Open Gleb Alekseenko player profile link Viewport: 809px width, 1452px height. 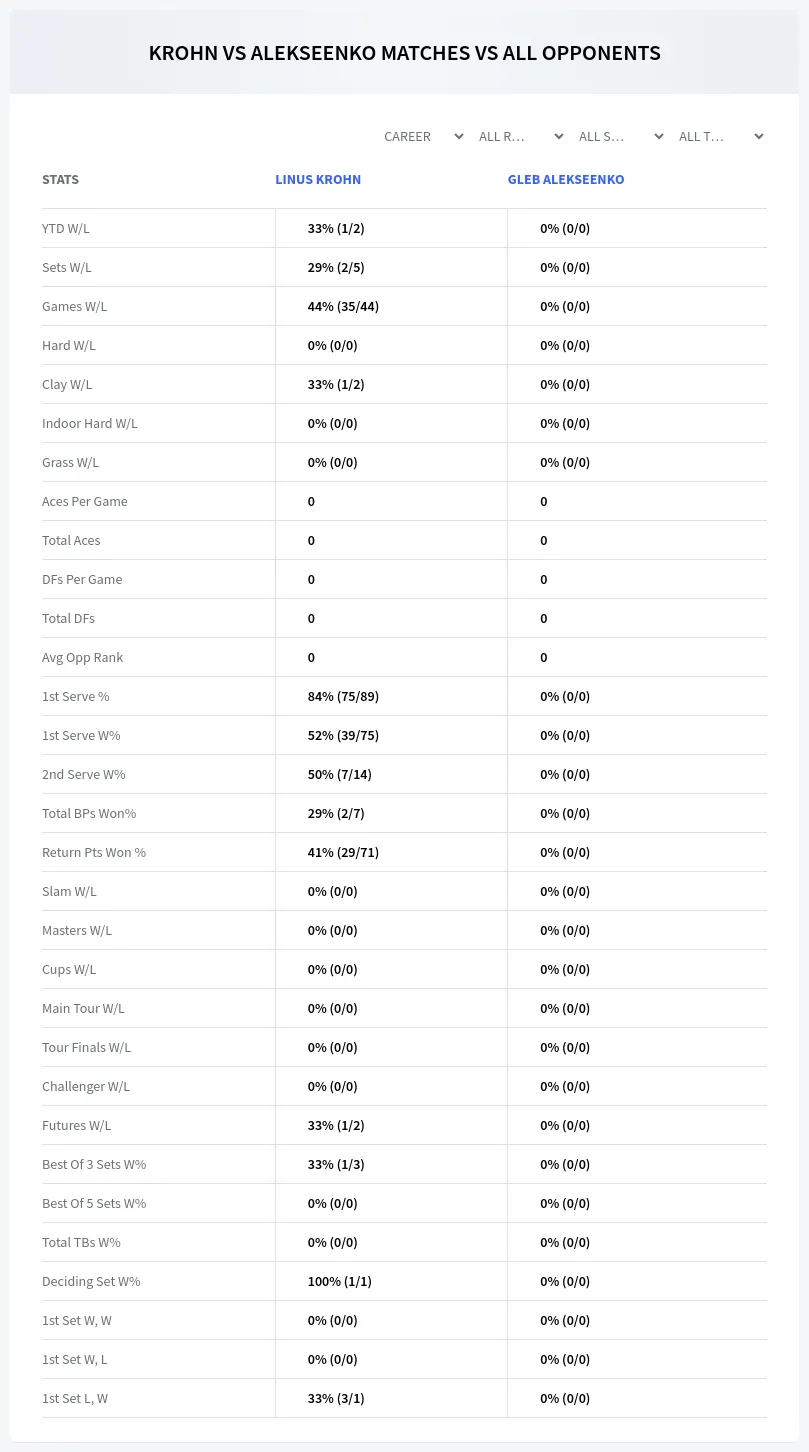coord(566,180)
